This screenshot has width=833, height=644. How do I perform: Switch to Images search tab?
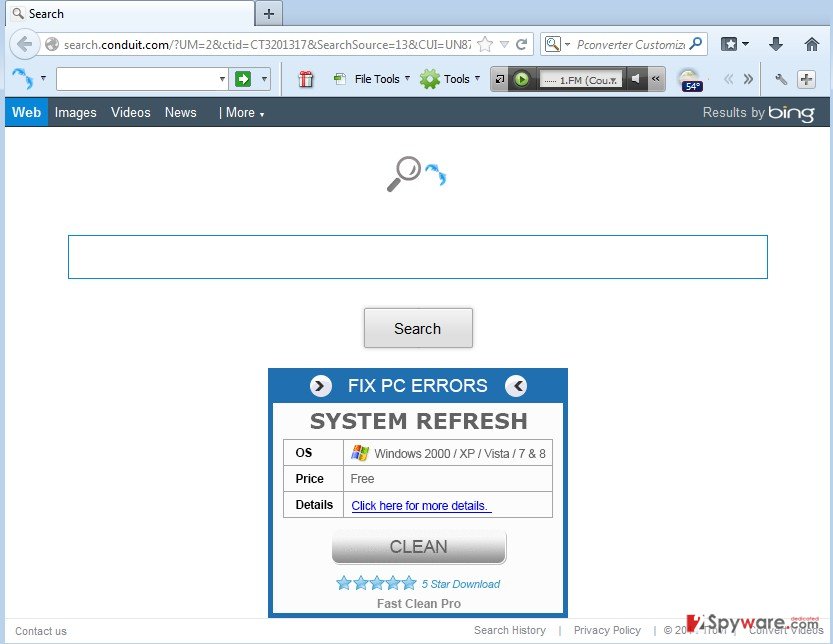(75, 112)
